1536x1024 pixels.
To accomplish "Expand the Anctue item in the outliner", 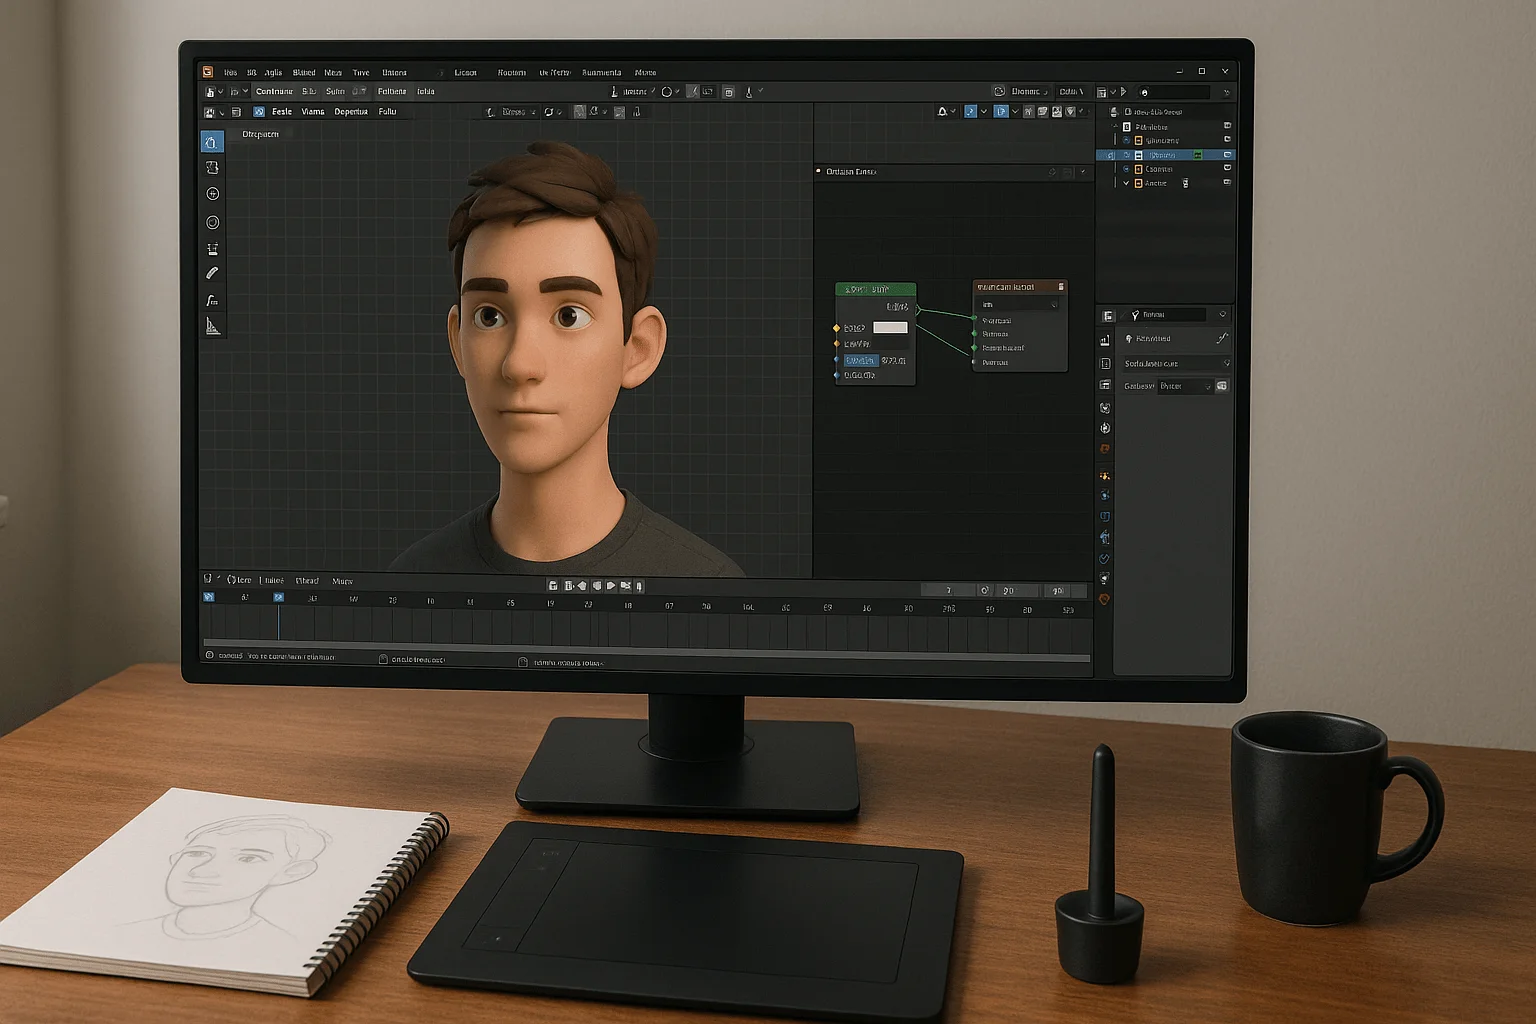I will pos(1126,183).
